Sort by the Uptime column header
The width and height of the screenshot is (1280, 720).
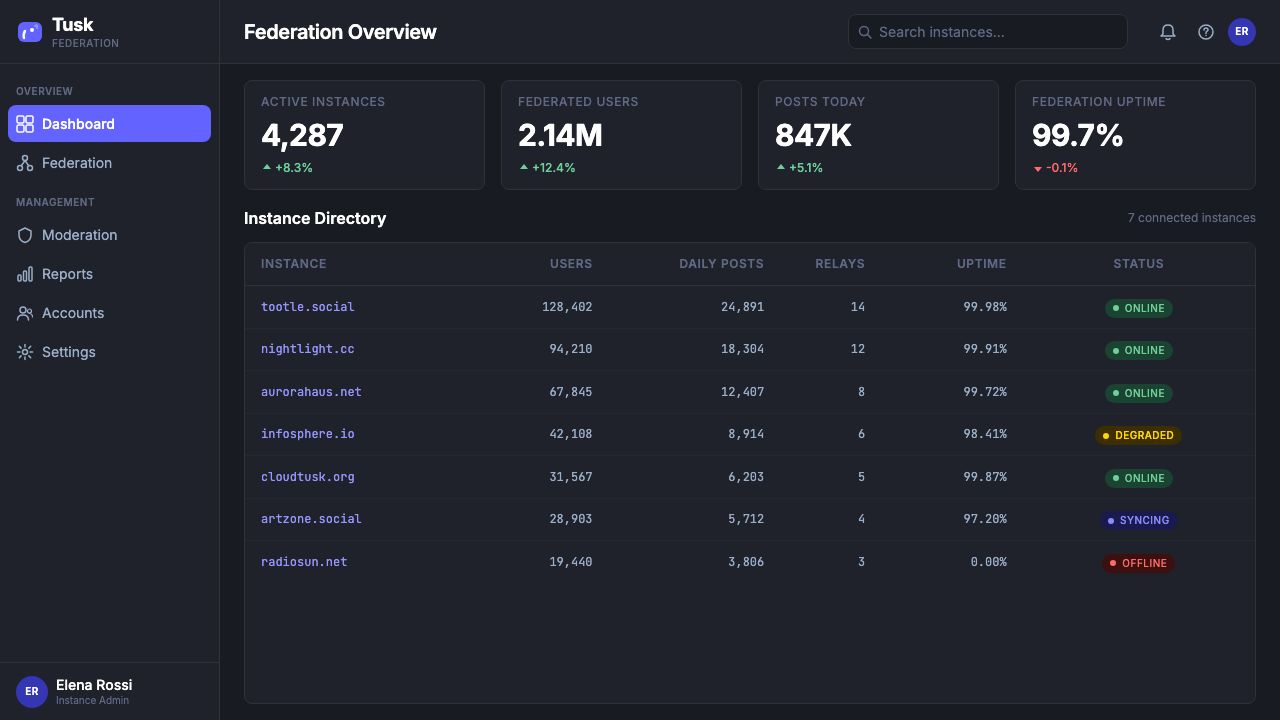982,264
